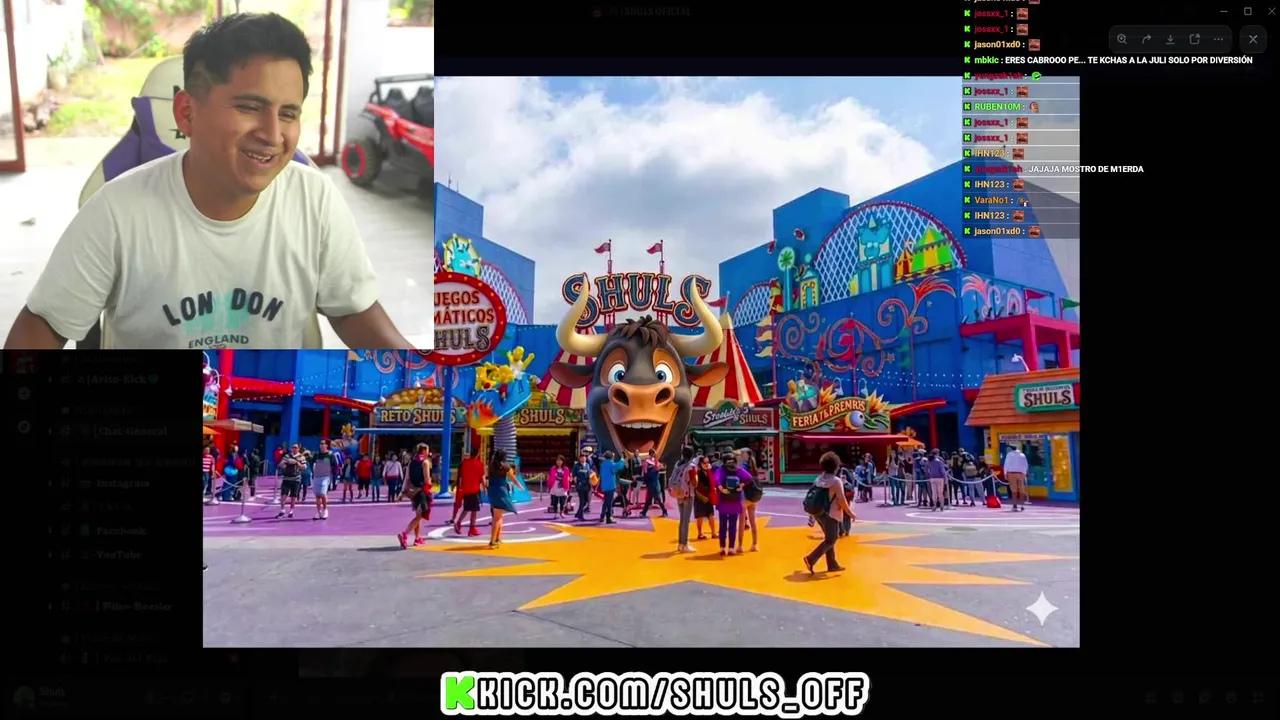Click the enlarged Shuls theme park image
This screenshot has height=720, width=1280.
coord(641,362)
